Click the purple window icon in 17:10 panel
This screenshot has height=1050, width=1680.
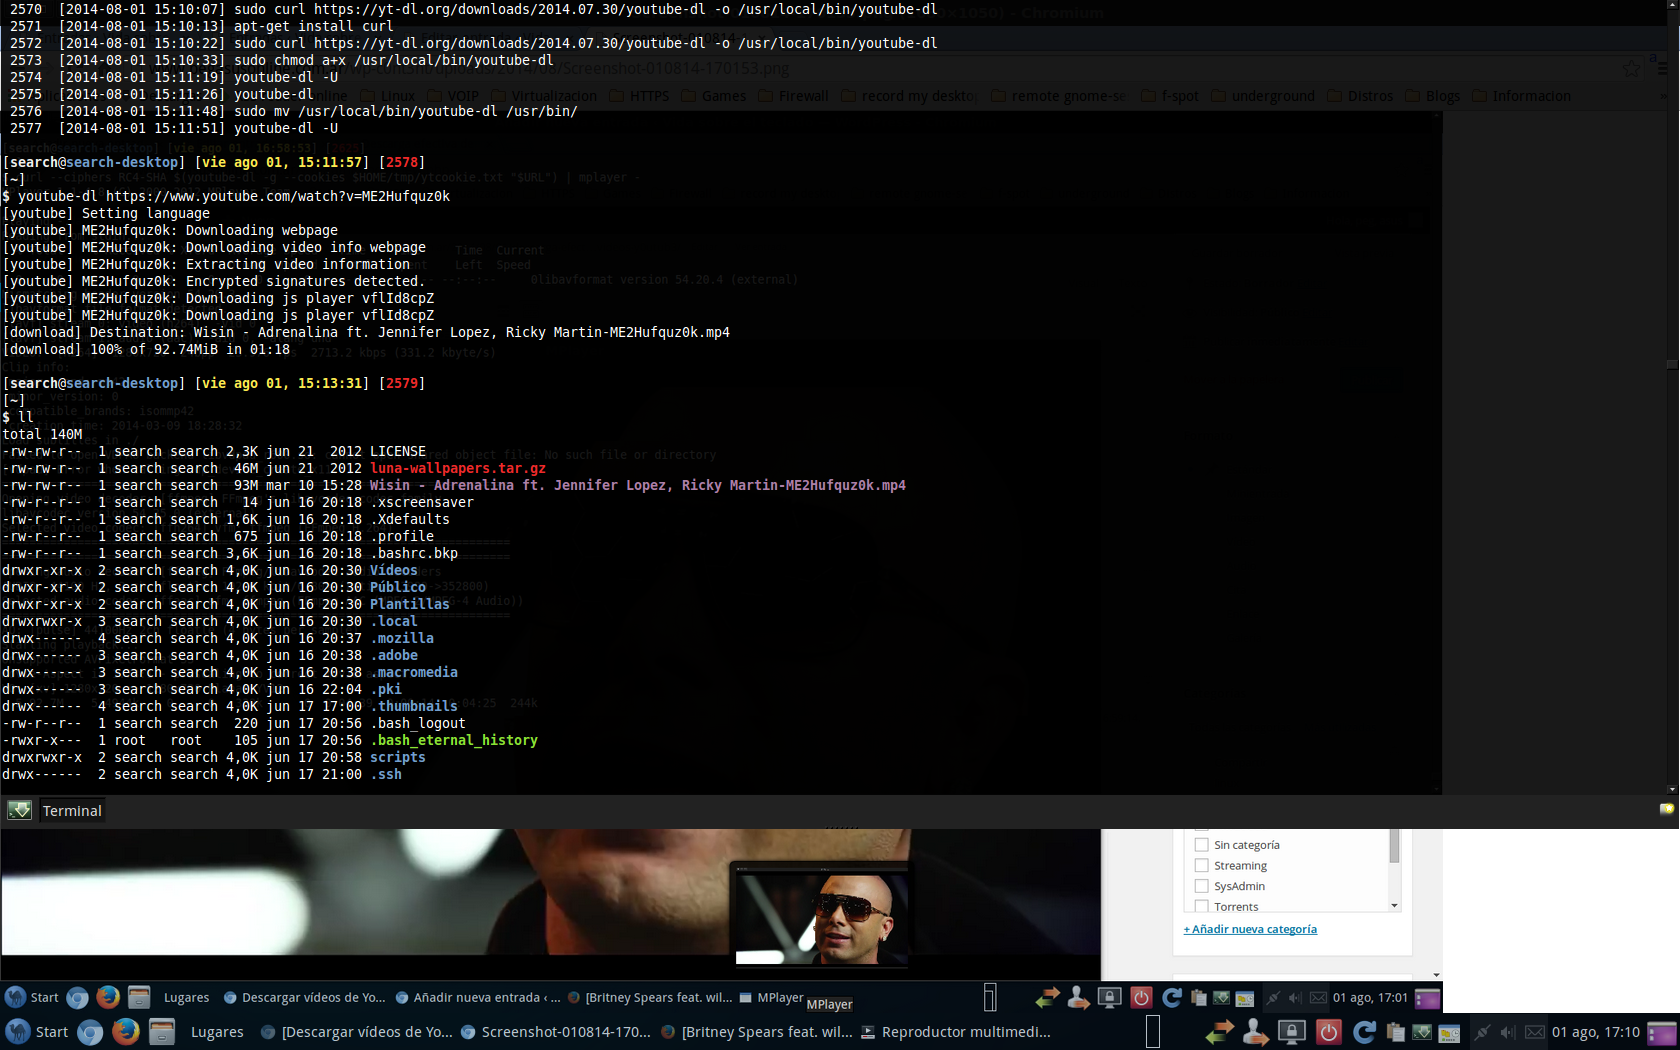1663,1033
